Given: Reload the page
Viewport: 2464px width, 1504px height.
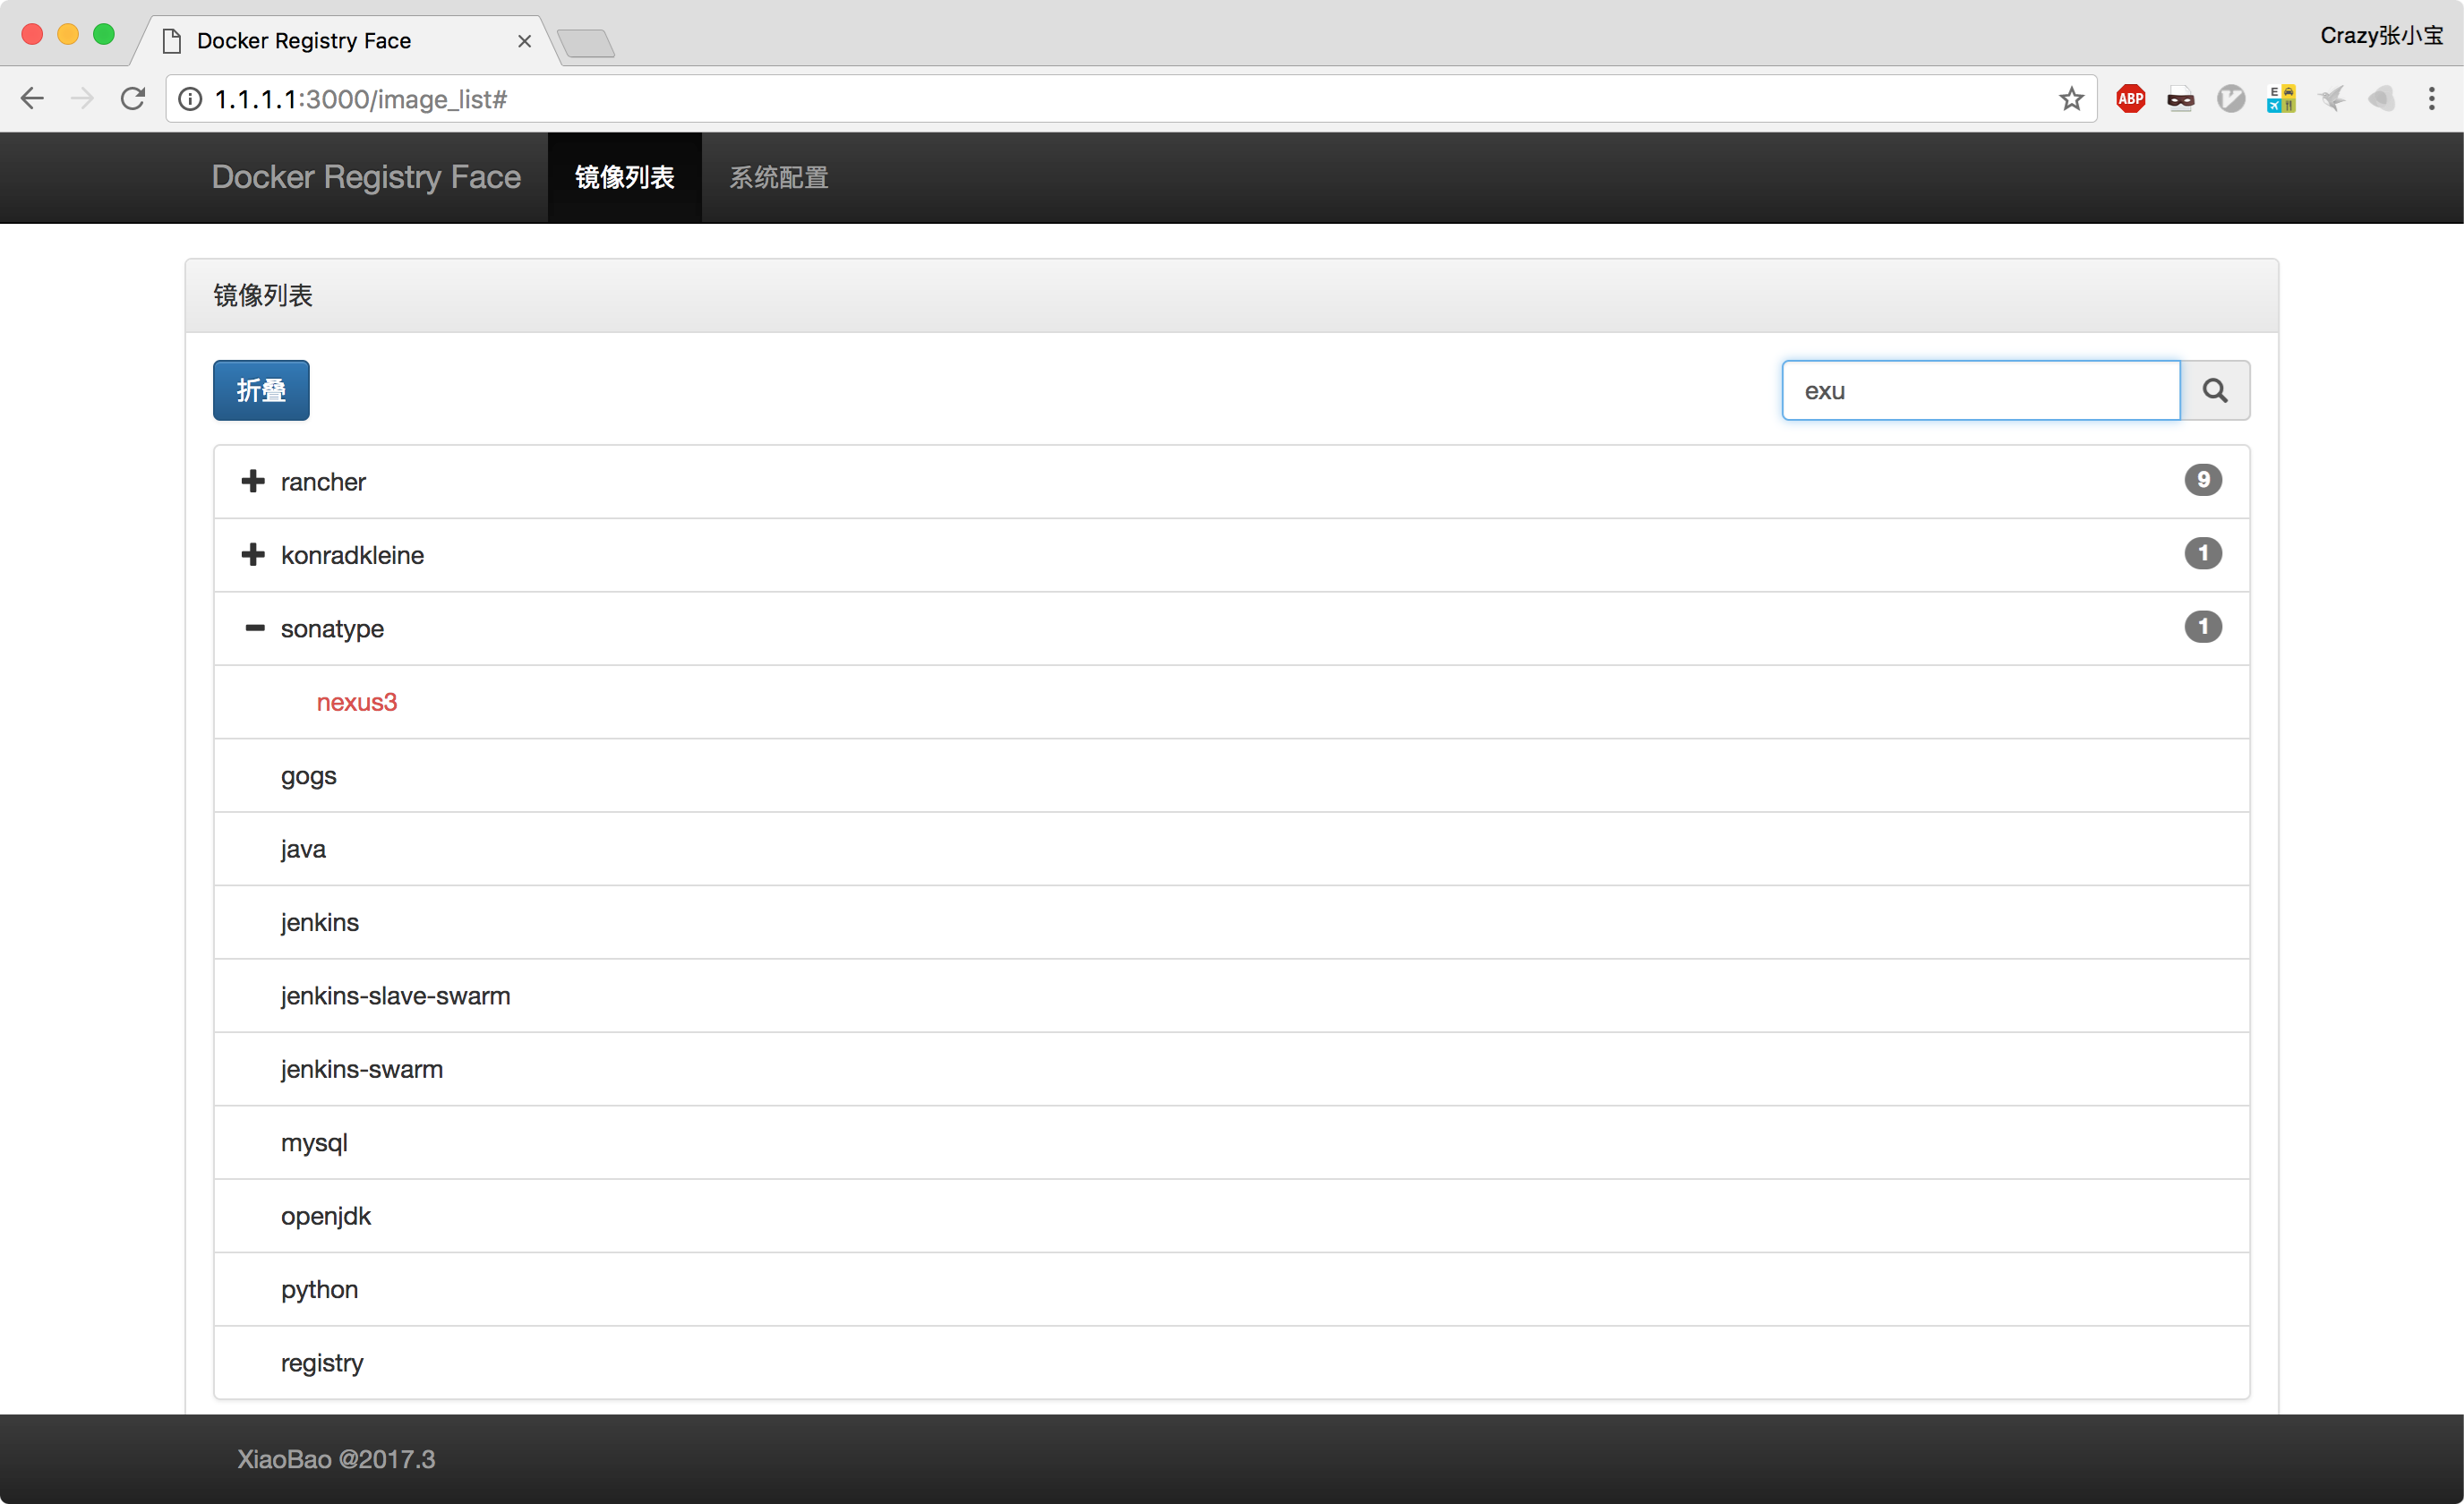Looking at the screenshot, I should 133,99.
